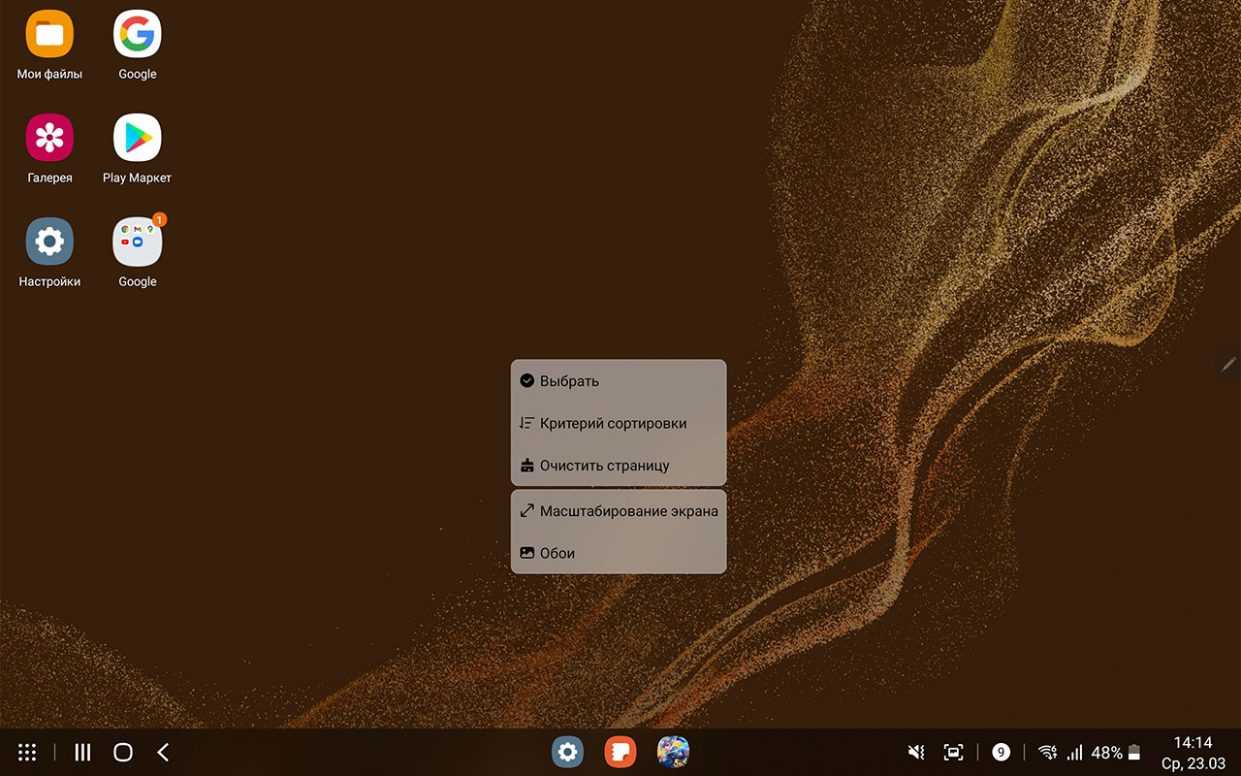Viewport: 1241px width, 776px height.
Task: Open the notifications counter showing 9
Action: (1000, 752)
